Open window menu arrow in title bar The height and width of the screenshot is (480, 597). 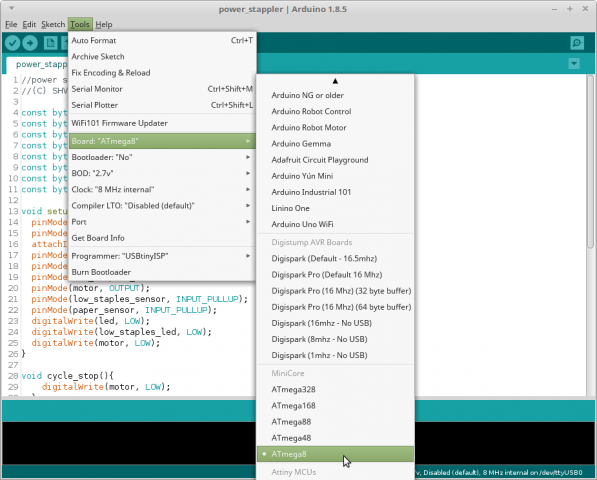pyautogui.click(x=12, y=8)
